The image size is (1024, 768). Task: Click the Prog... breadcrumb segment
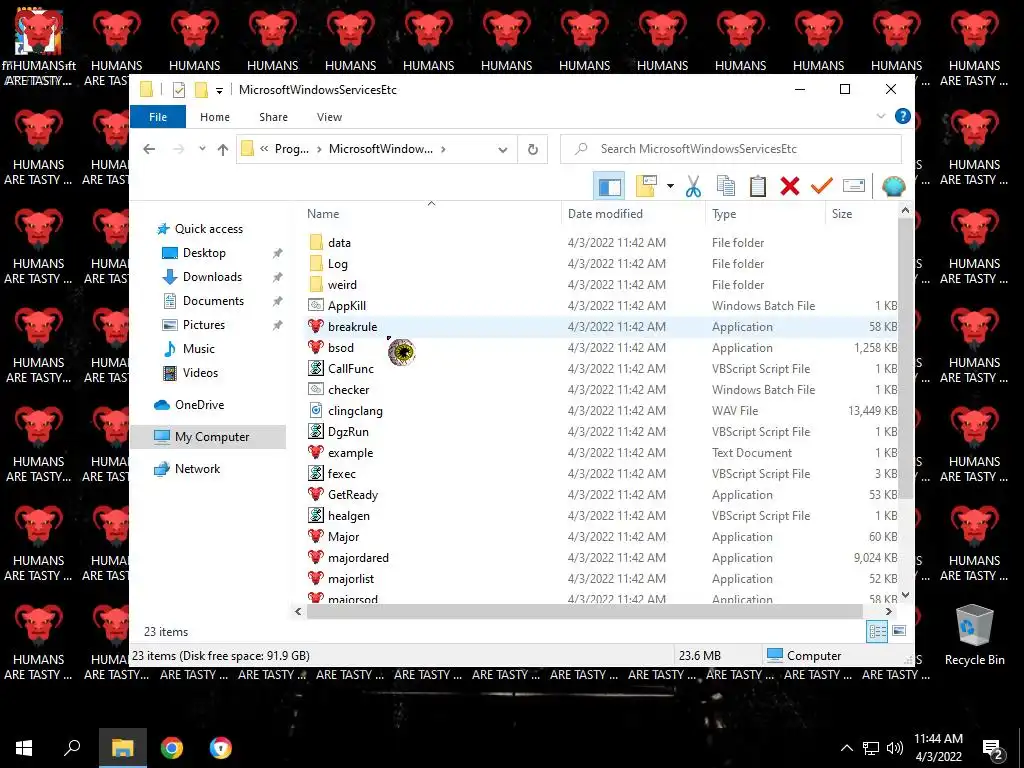pos(292,149)
